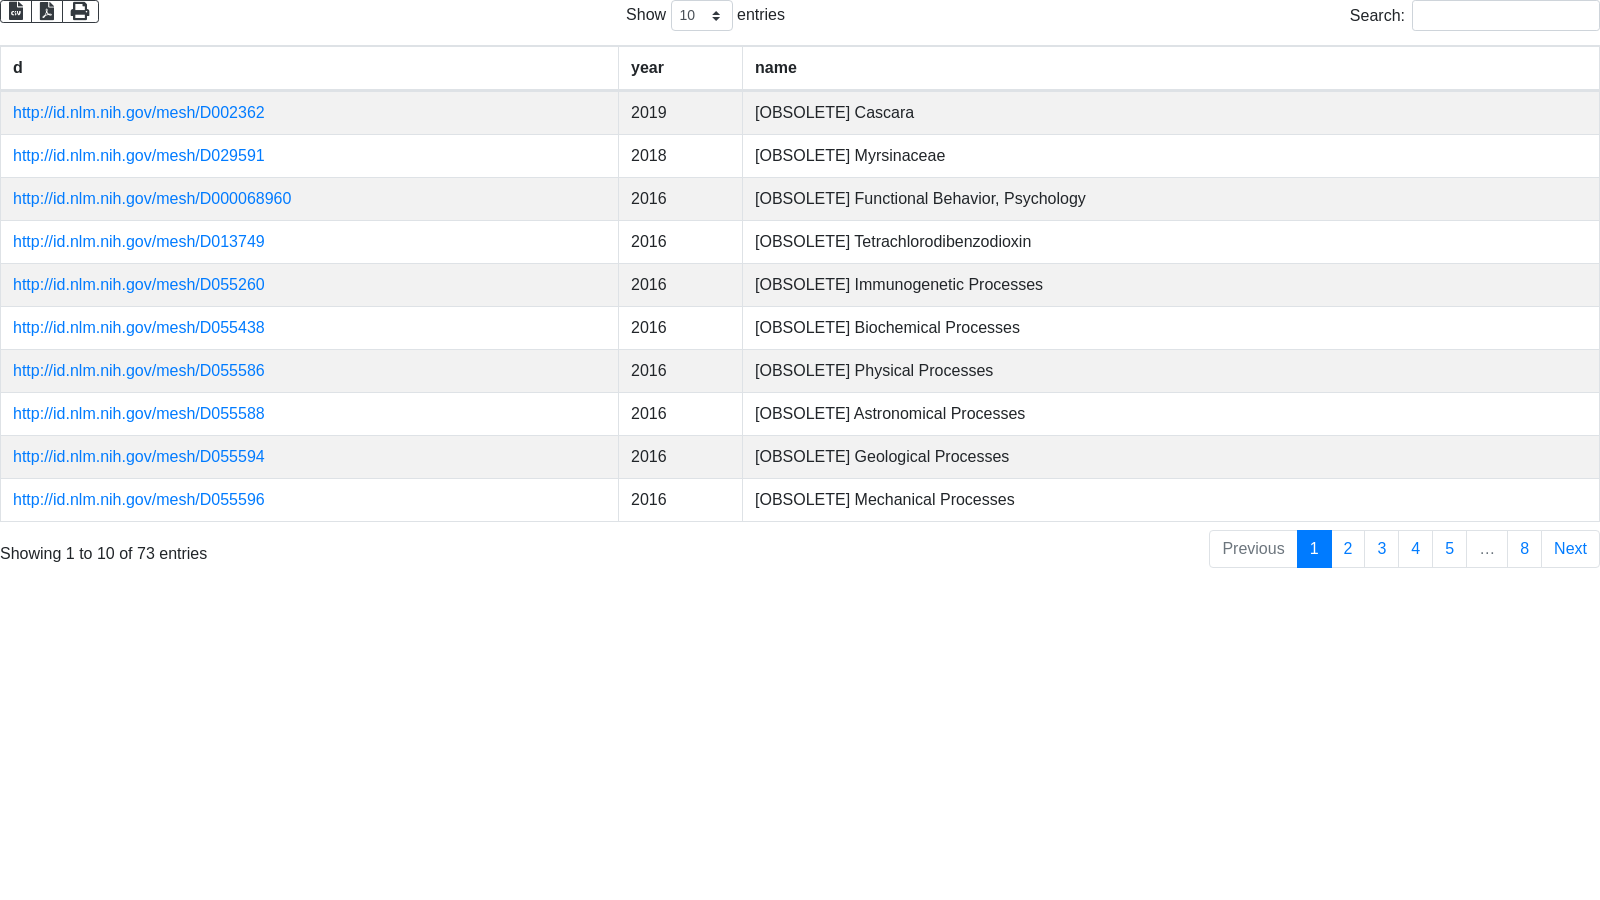Focus the Search input field
This screenshot has height=900, width=1600.
coord(1505,15)
